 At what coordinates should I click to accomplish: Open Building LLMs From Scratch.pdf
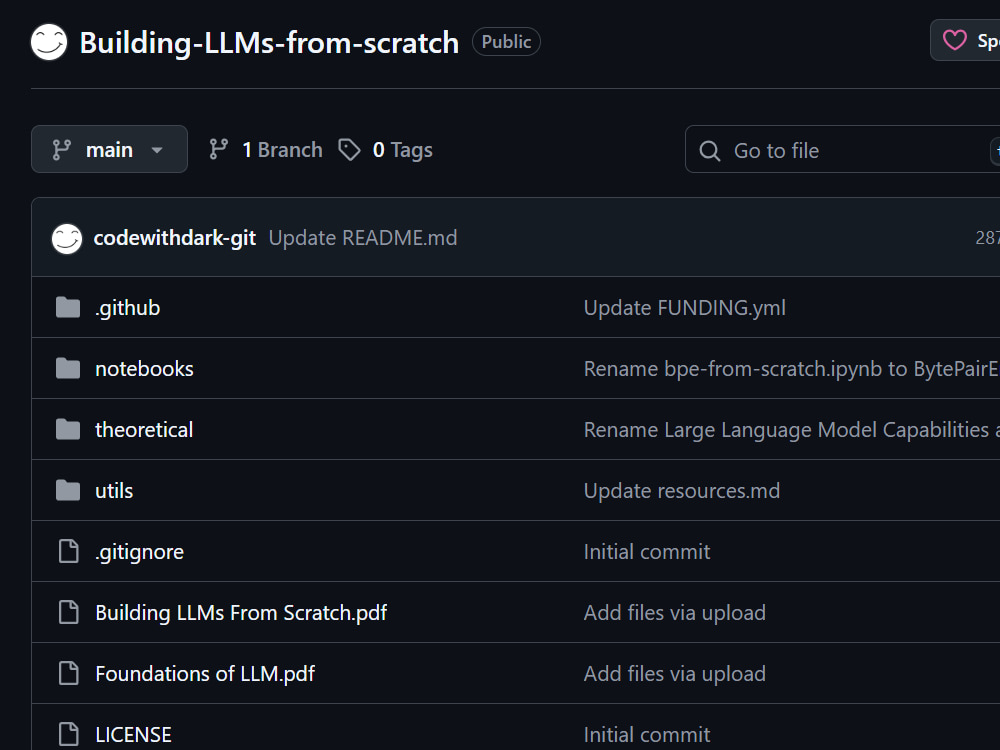click(241, 612)
